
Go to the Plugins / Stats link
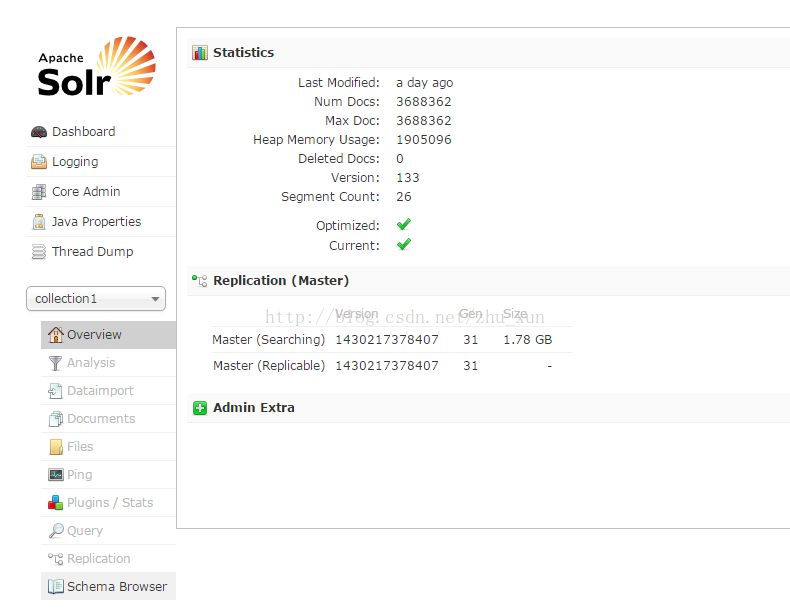click(108, 503)
